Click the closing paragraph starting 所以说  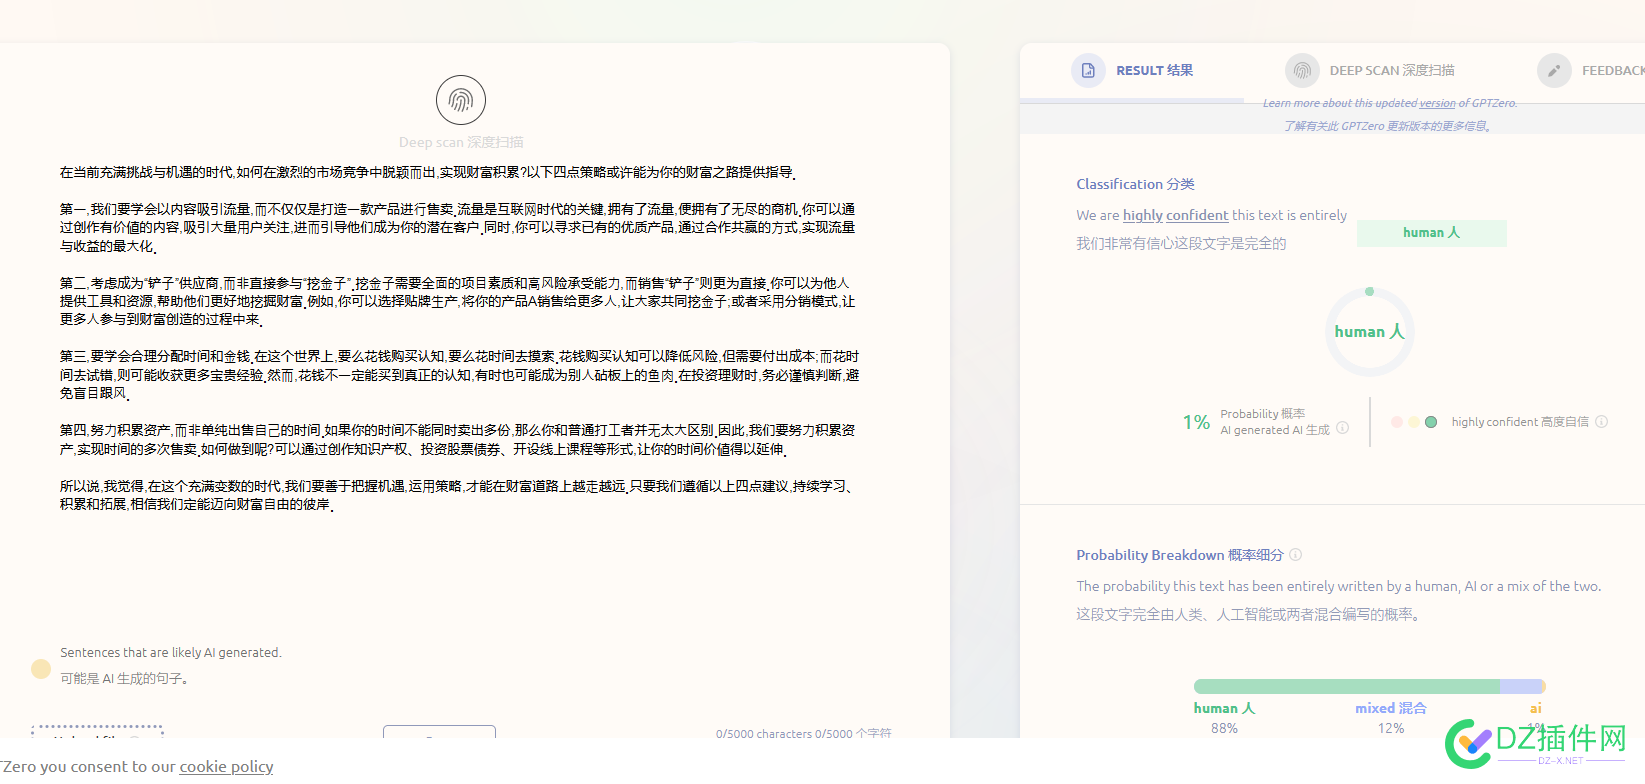pos(458,494)
